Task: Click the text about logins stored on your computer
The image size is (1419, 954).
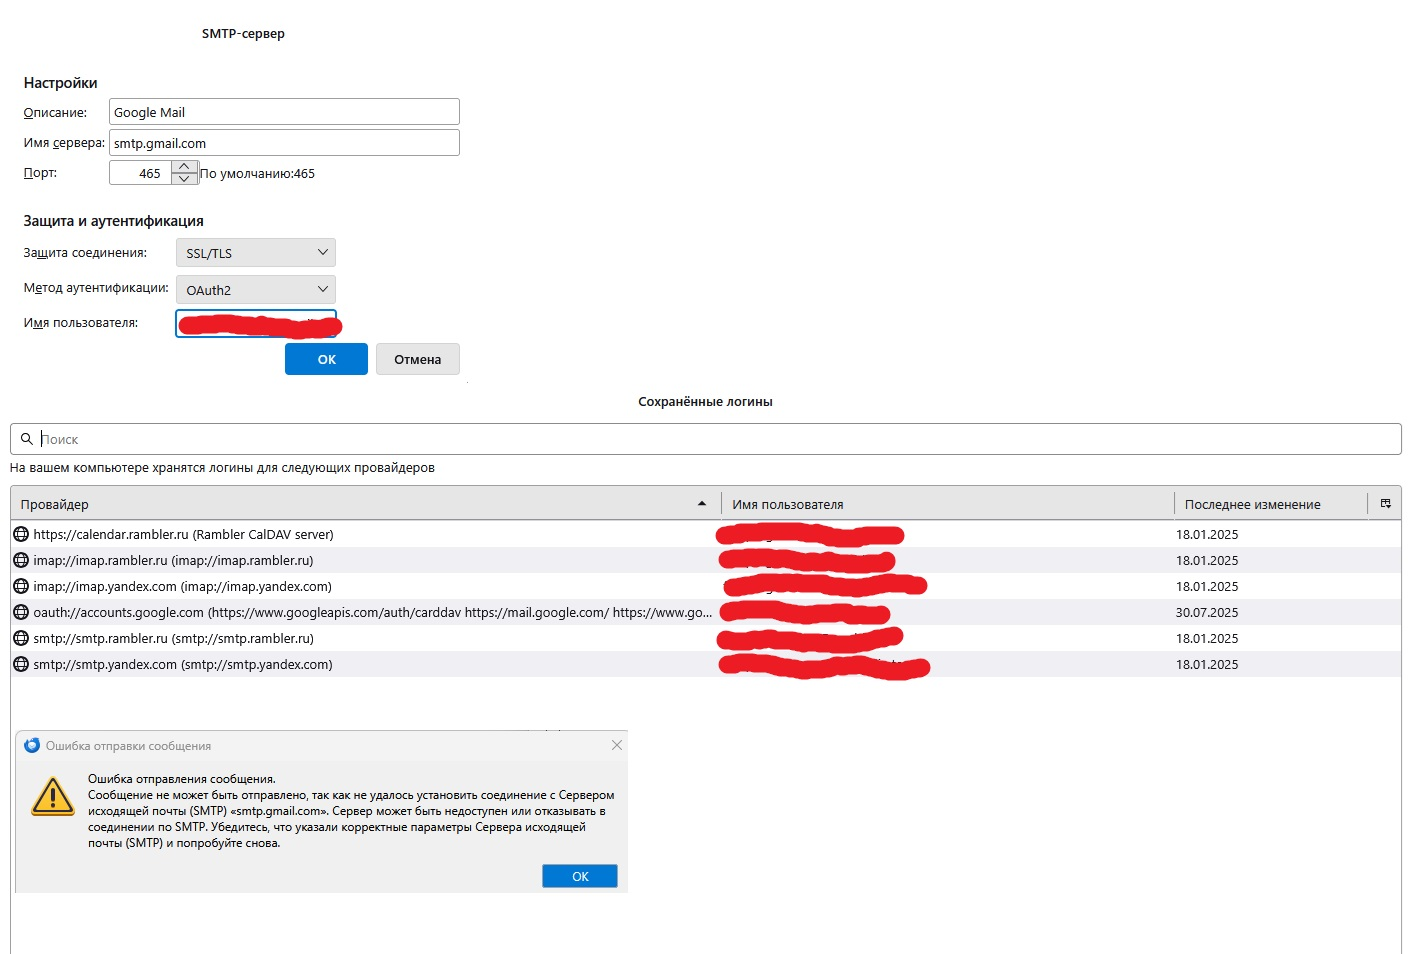Action: pos(222,467)
